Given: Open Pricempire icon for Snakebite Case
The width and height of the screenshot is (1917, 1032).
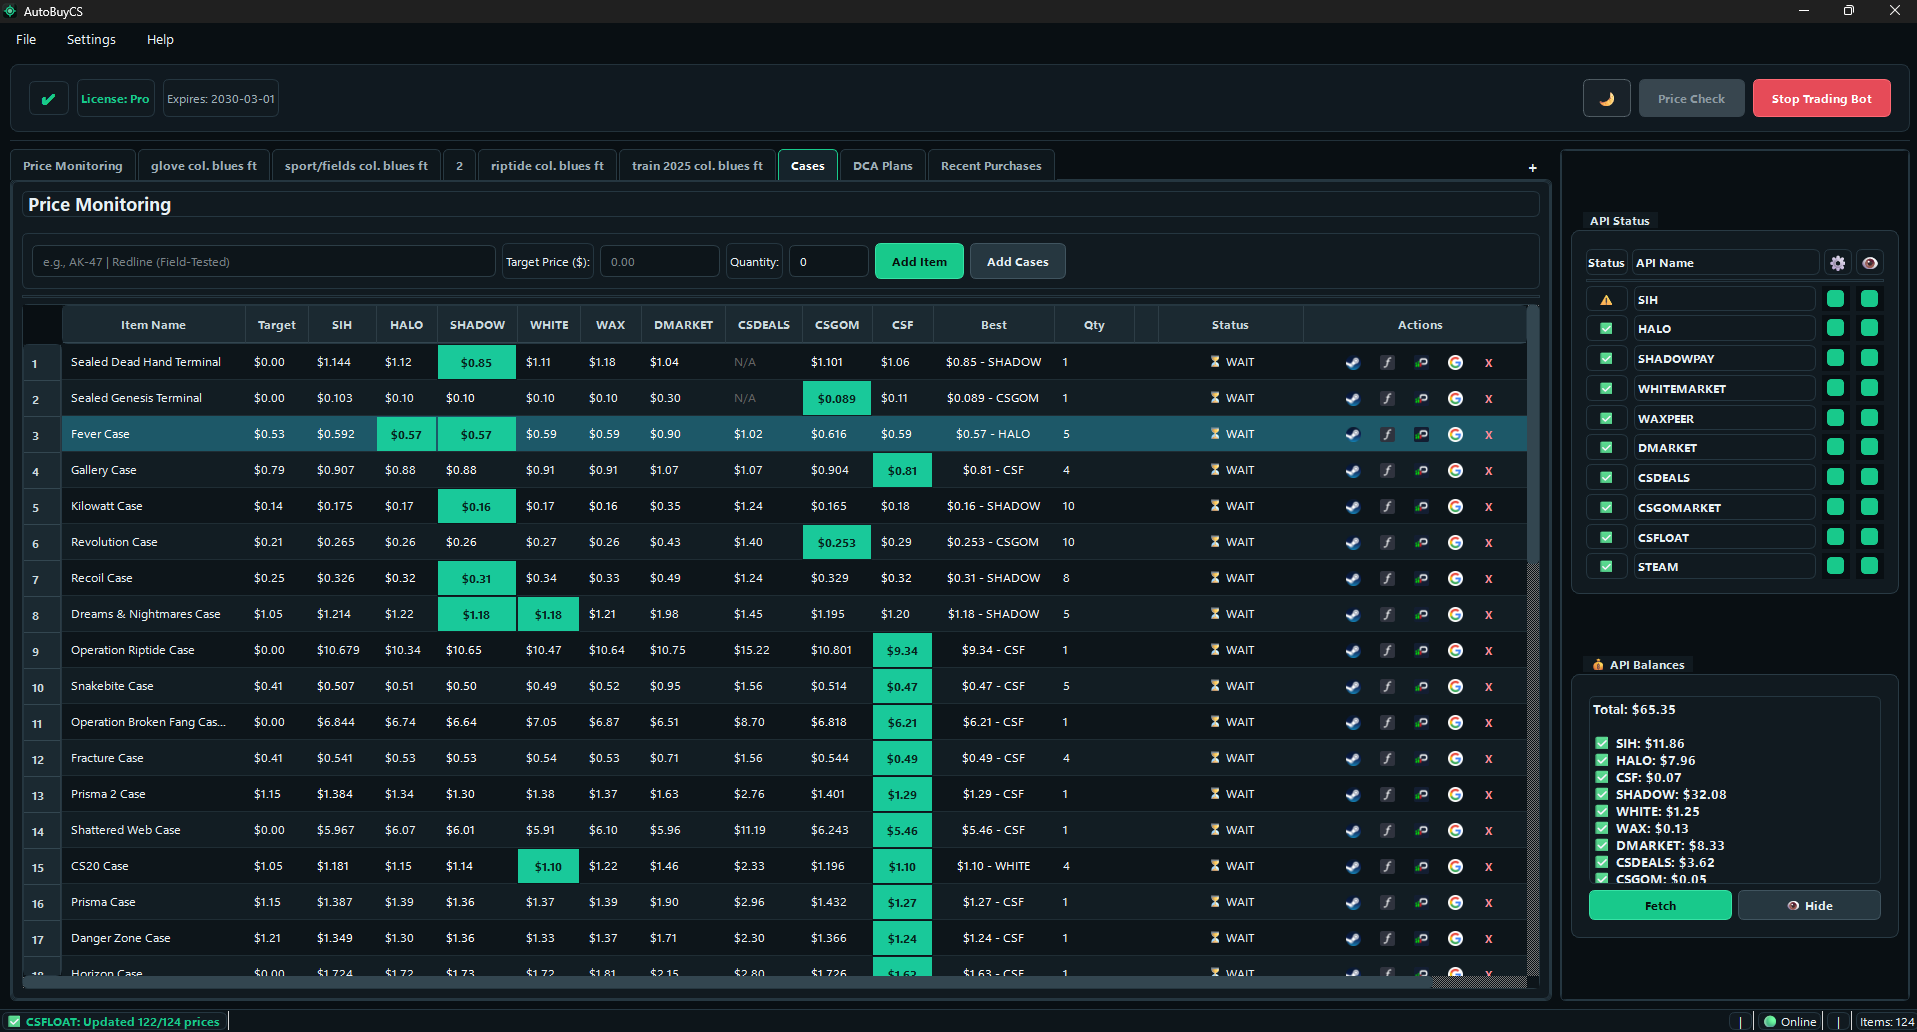Looking at the screenshot, I should tap(1421, 687).
